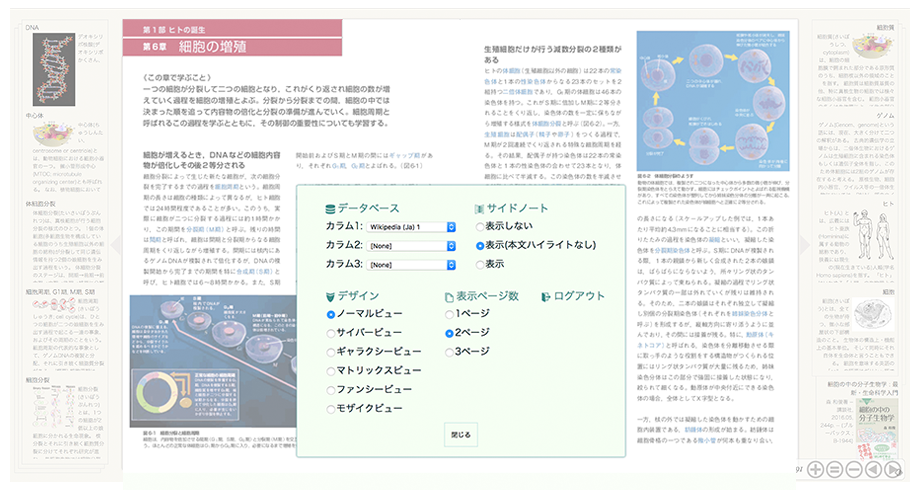This screenshot has width=920, height=490.
Task: Click the 体細胞分裂 heading in left sidebar
Action: (x=40, y=204)
